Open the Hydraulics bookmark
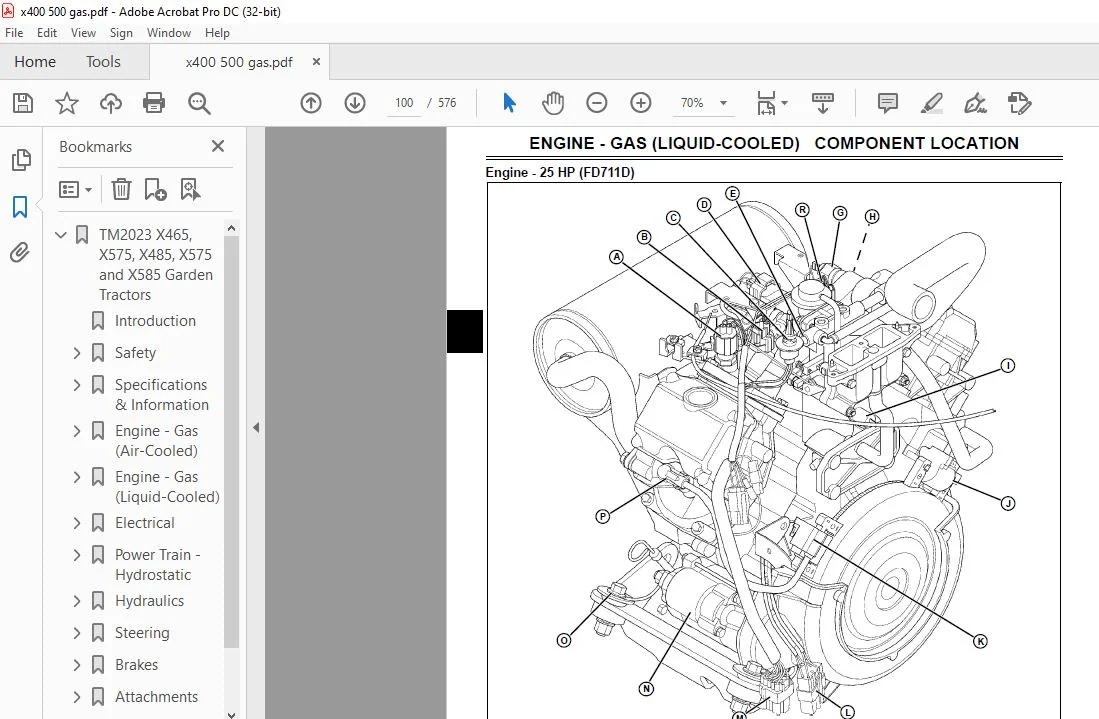 click(x=149, y=601)
